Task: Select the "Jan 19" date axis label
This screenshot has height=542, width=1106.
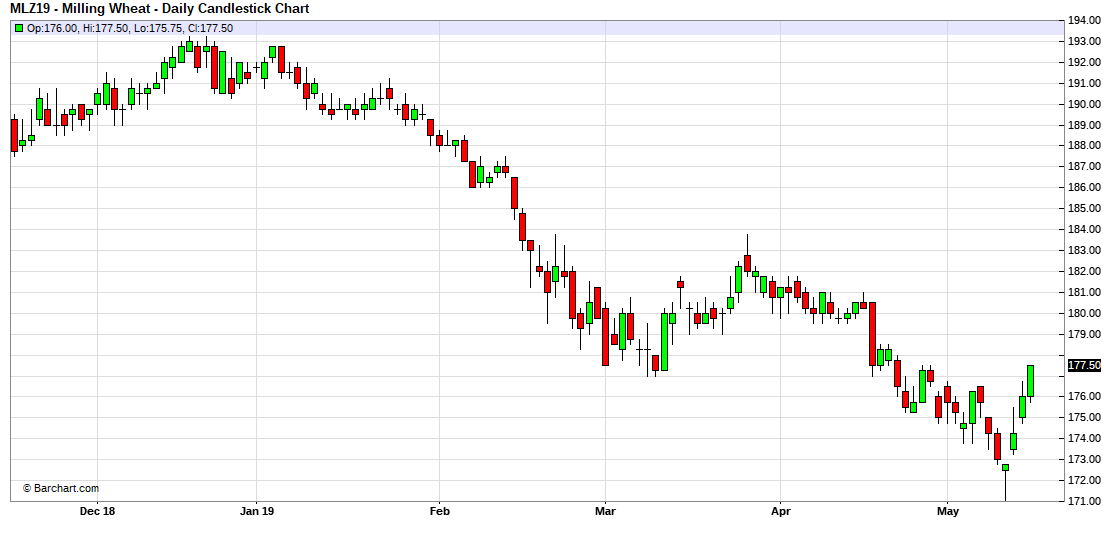Action: [257, 512]
